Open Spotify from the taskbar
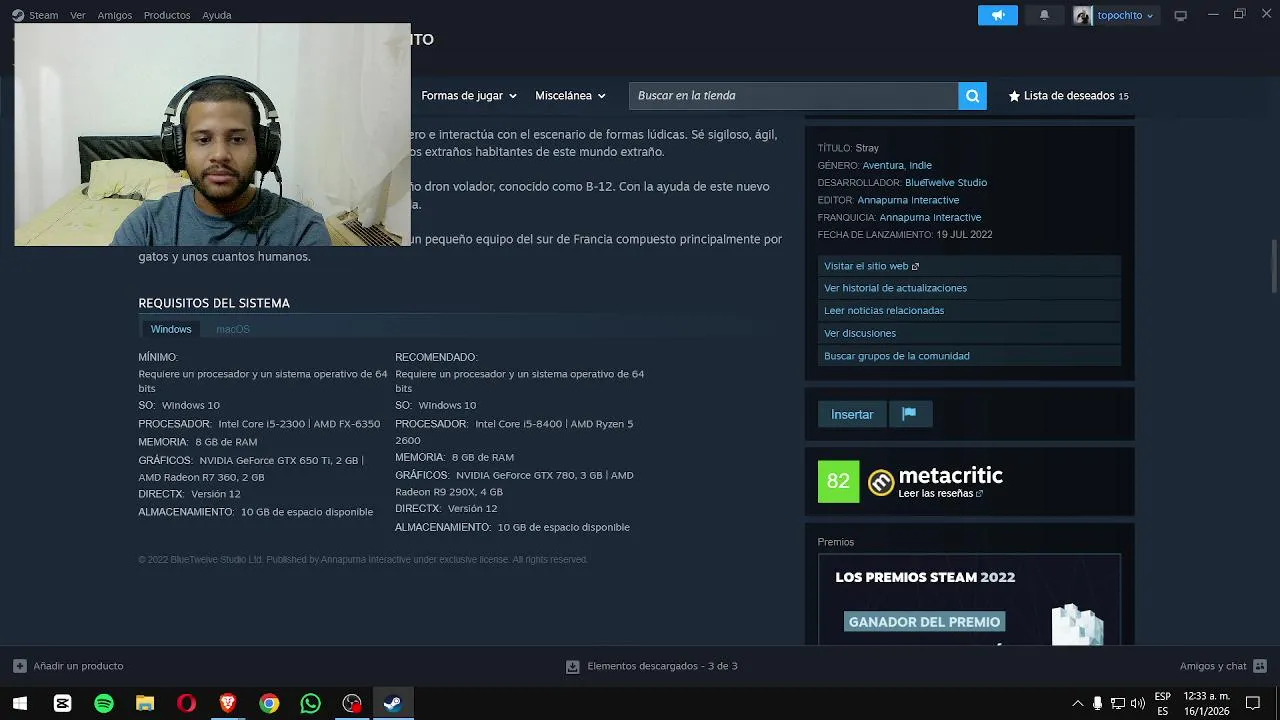1280x720 pixels. [x=104, y=703]
